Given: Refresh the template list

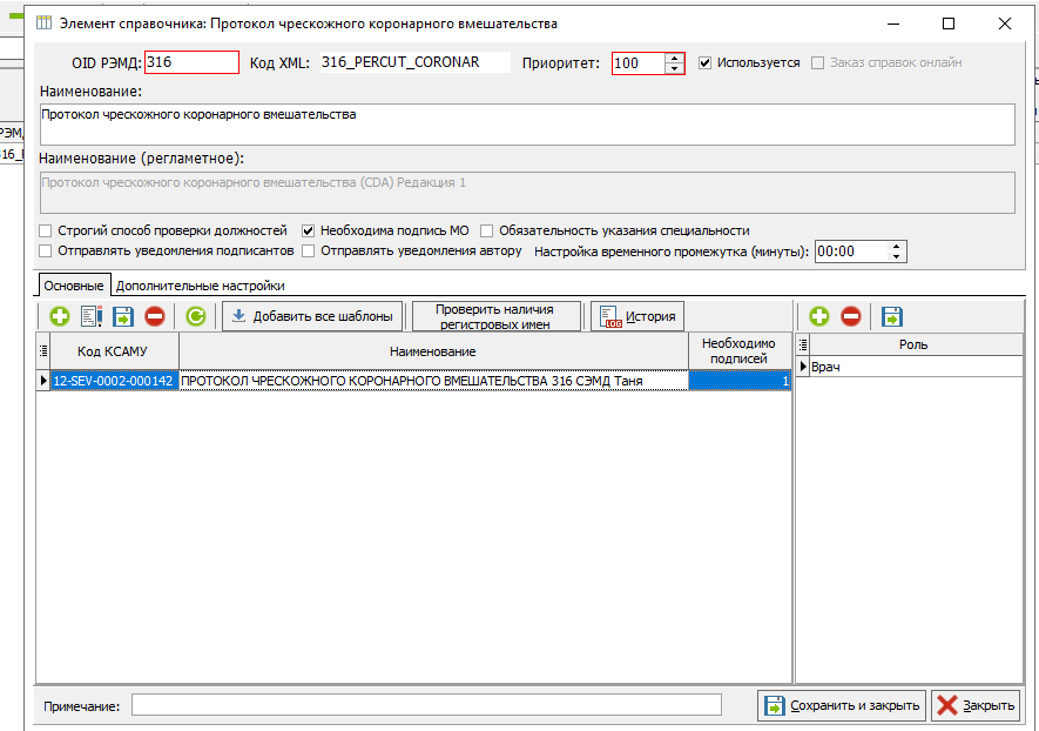Looking at the screenshot, I should click(x=195, y=316).
